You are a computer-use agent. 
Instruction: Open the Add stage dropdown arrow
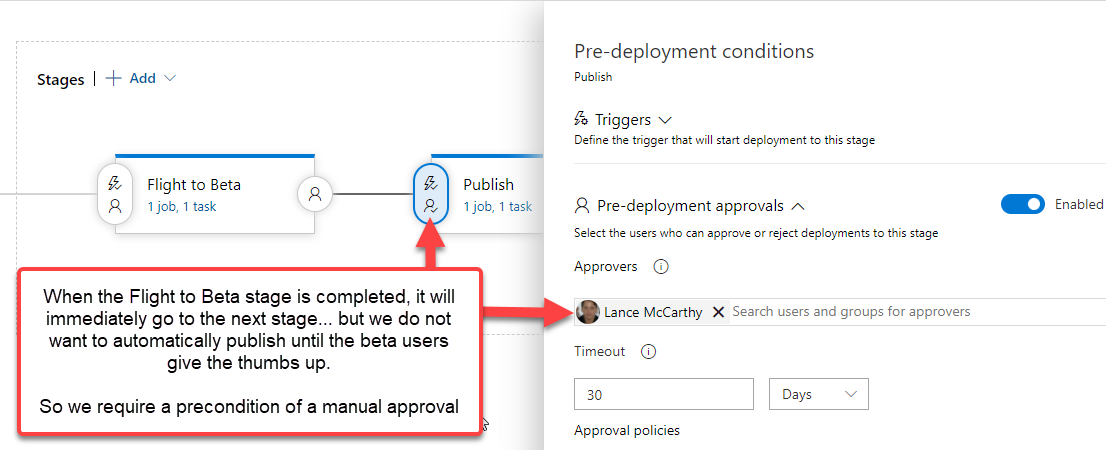click(170, 78)
